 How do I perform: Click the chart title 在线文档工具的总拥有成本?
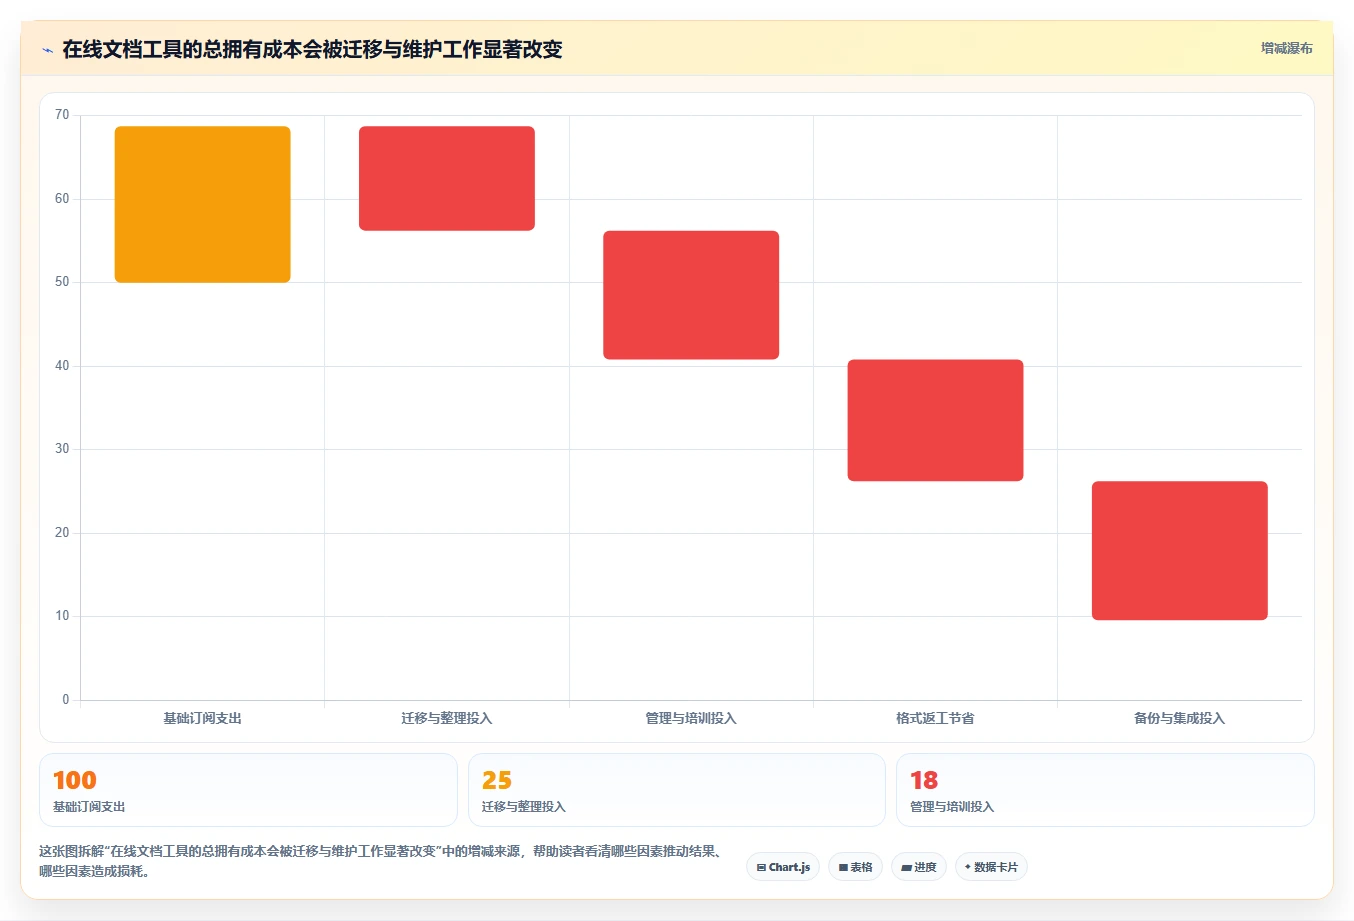point(312,49)
